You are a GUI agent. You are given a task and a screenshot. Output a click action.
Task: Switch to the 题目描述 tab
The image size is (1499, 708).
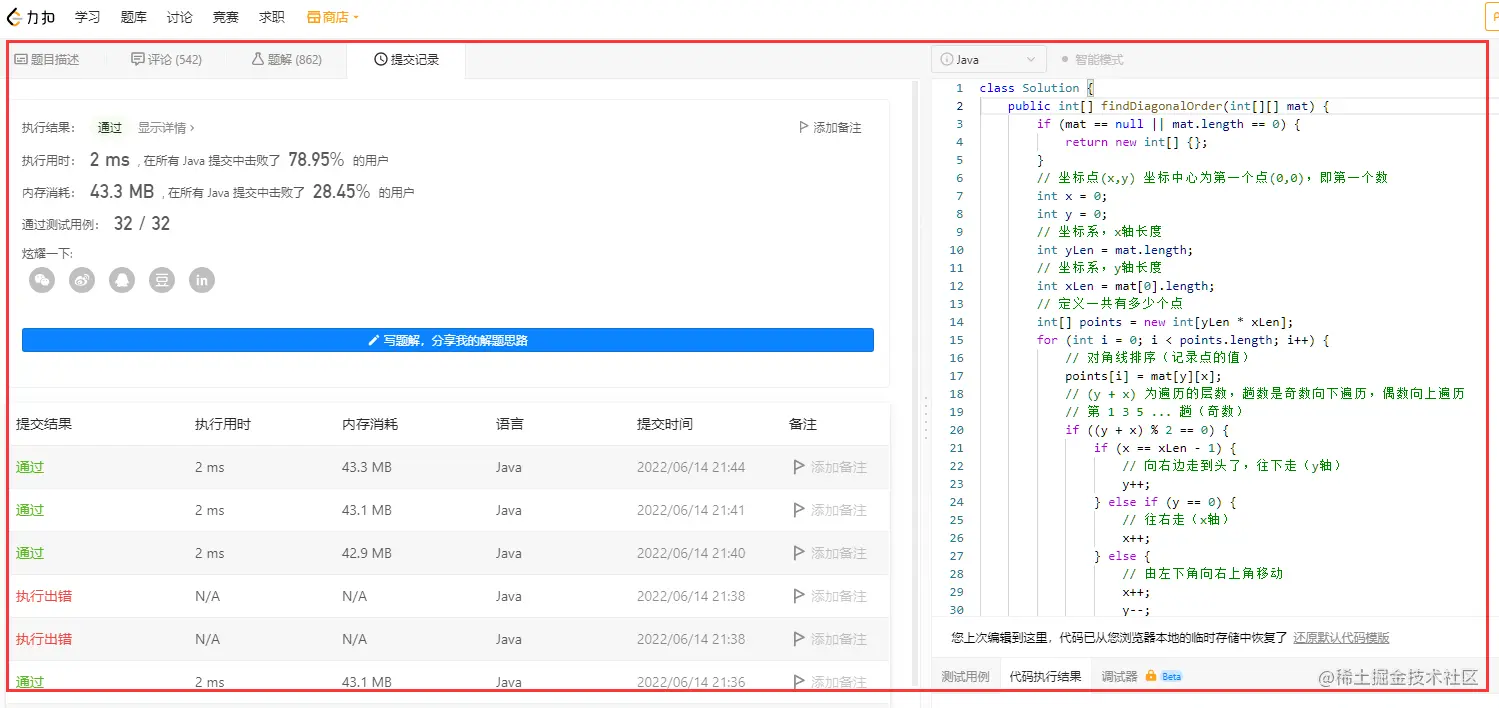[47, 60]
